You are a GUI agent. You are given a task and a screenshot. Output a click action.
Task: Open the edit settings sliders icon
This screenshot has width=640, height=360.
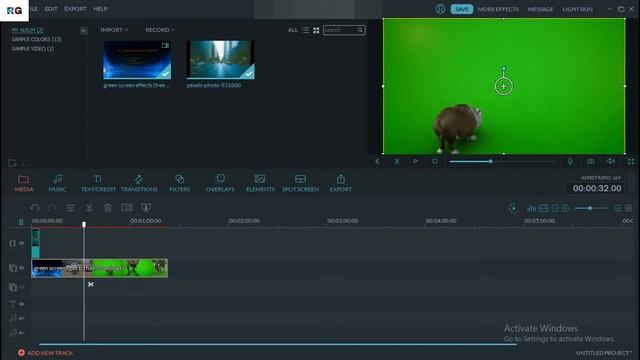(71, 208)
